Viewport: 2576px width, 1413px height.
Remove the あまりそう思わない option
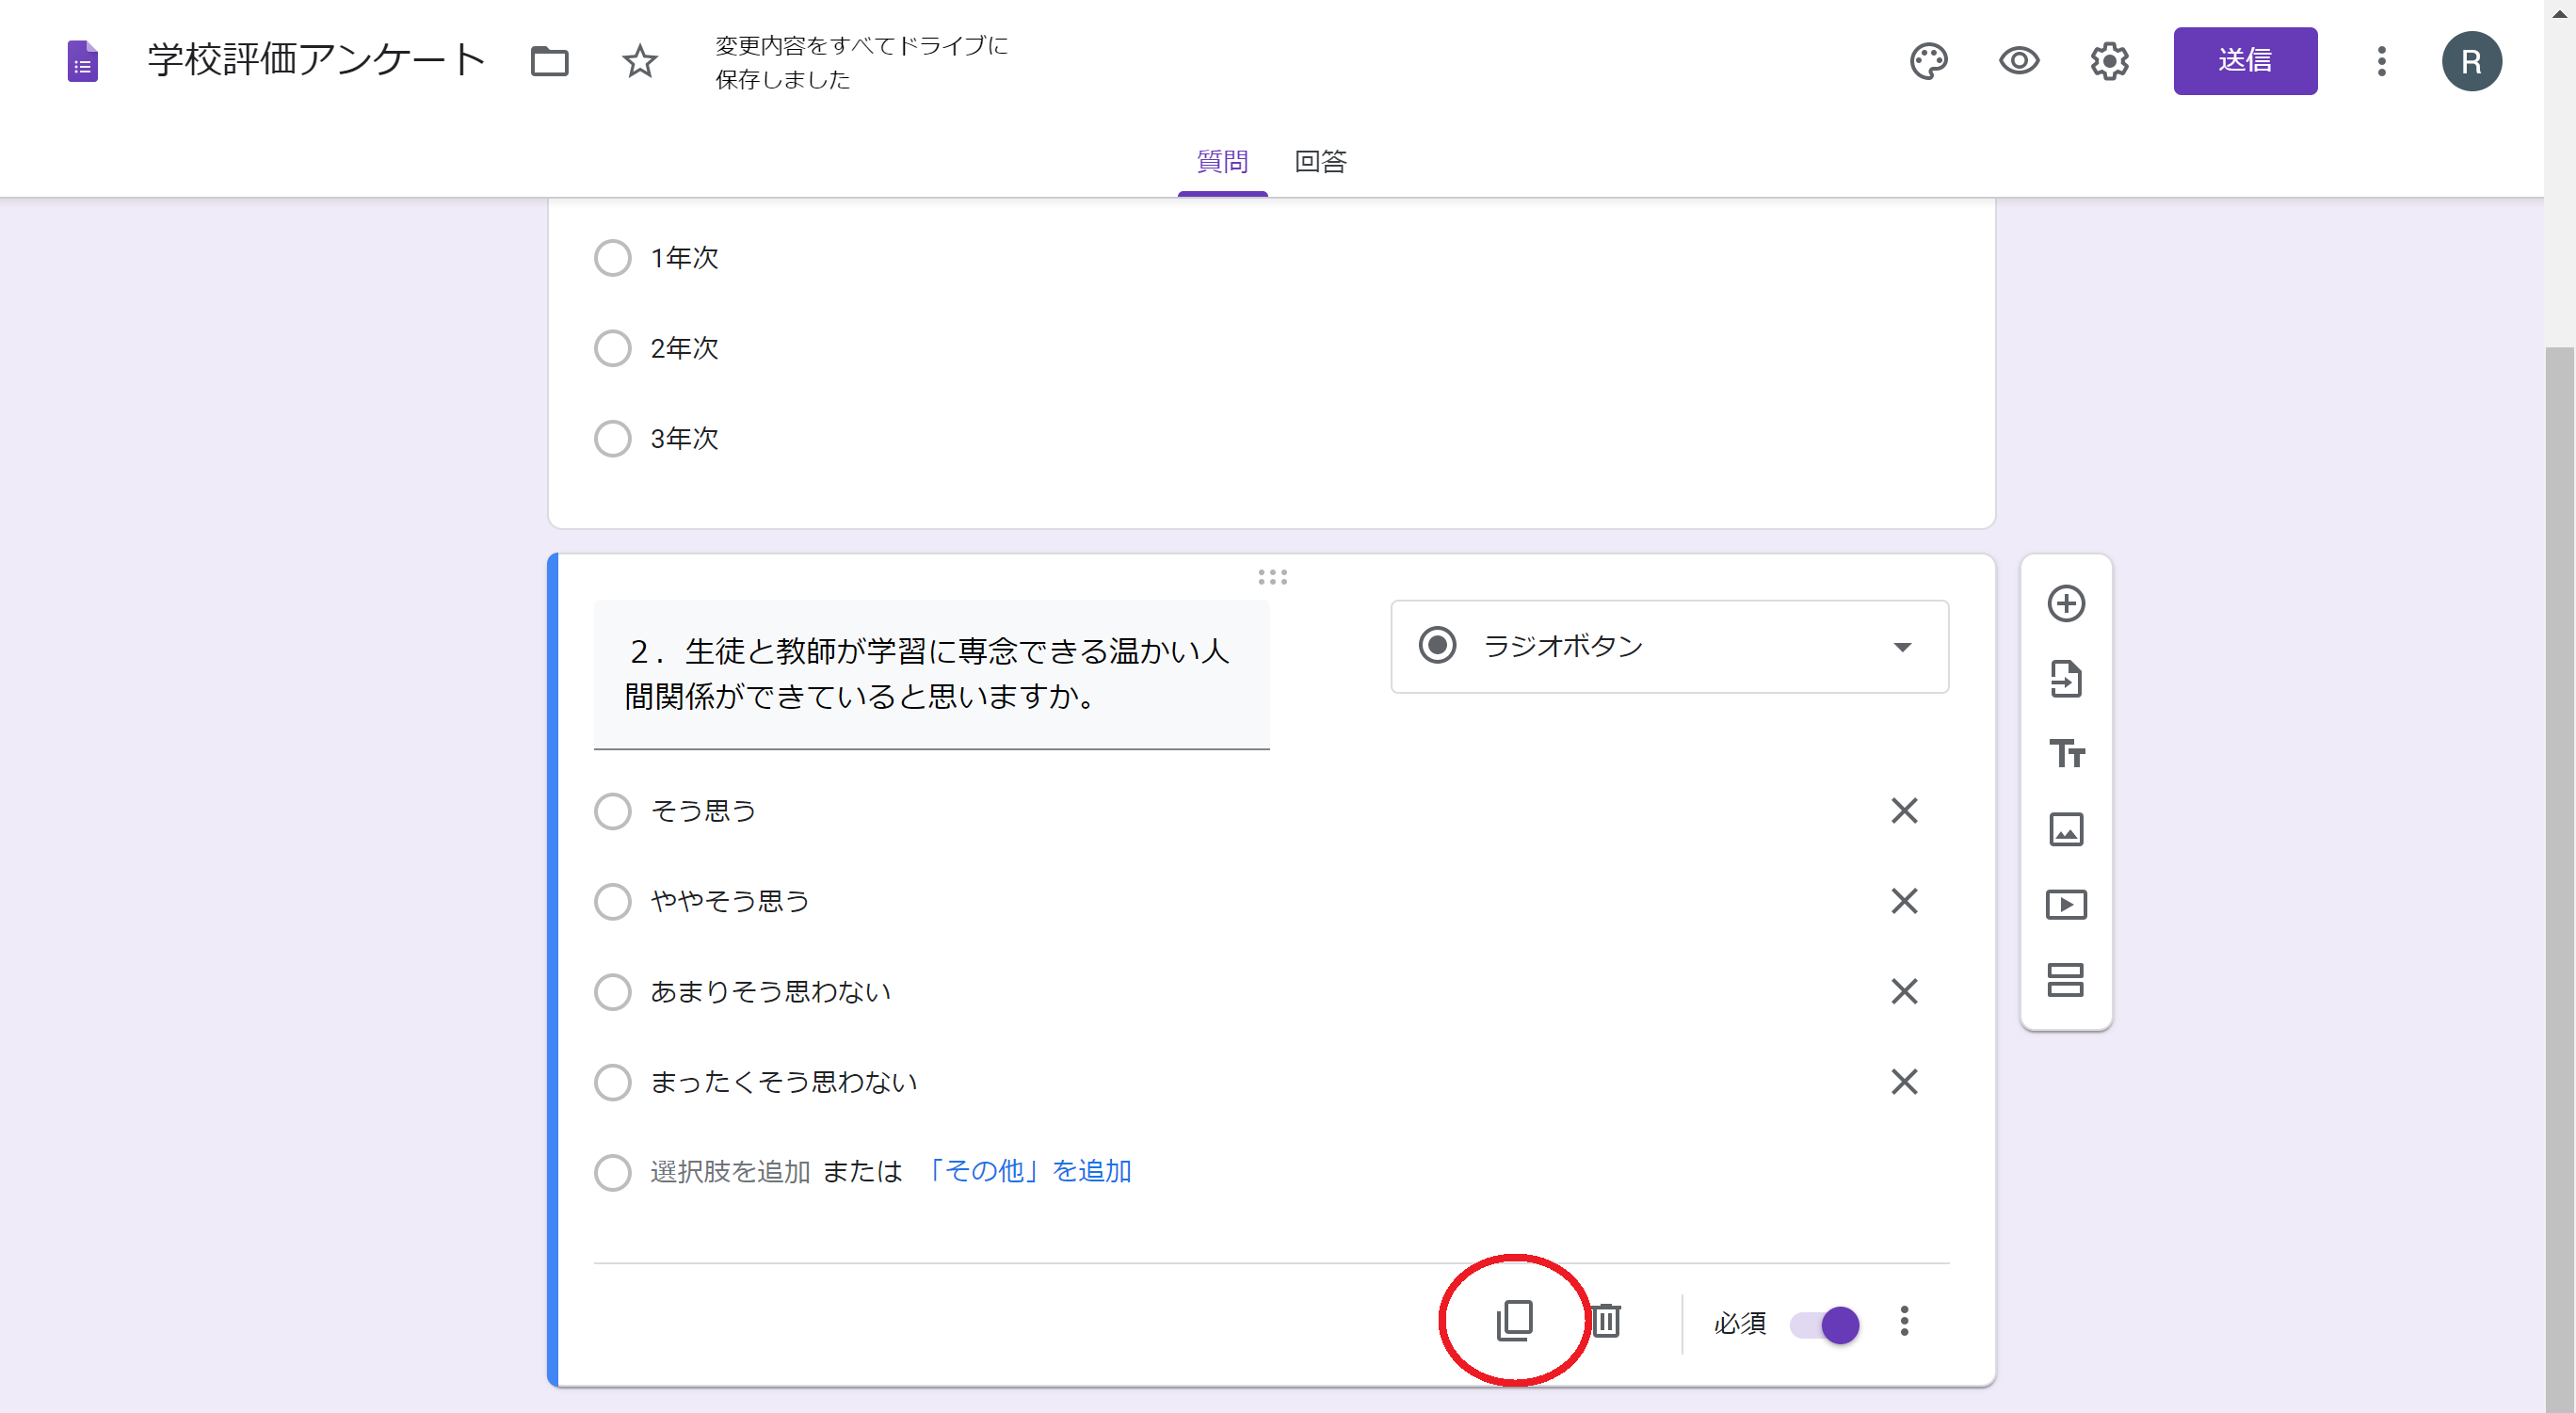coord(1904,991)
